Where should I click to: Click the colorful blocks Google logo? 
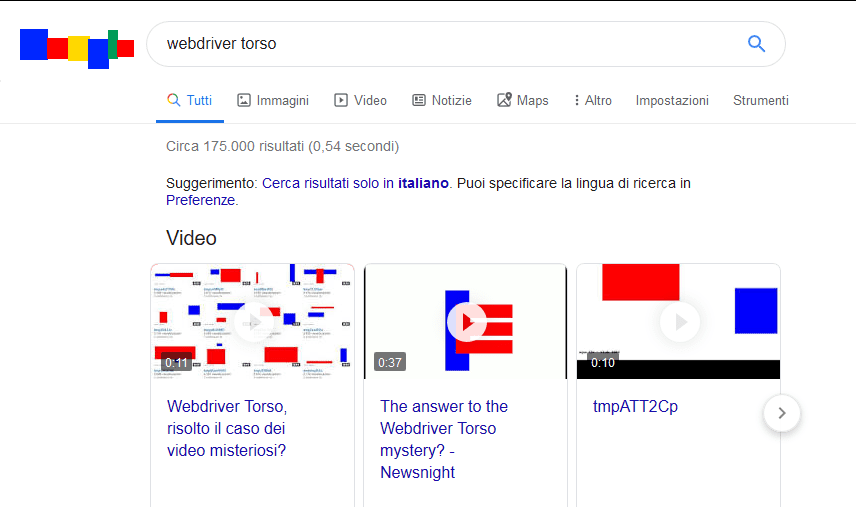77,47
